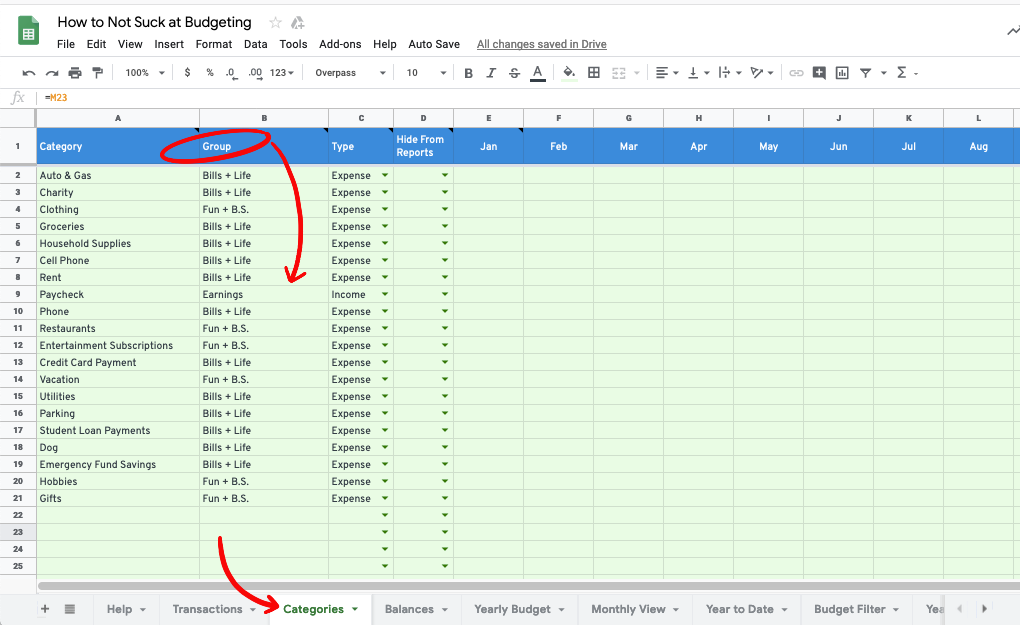
Task: Open the text wrapping options
Action: [x=729, y=73]
